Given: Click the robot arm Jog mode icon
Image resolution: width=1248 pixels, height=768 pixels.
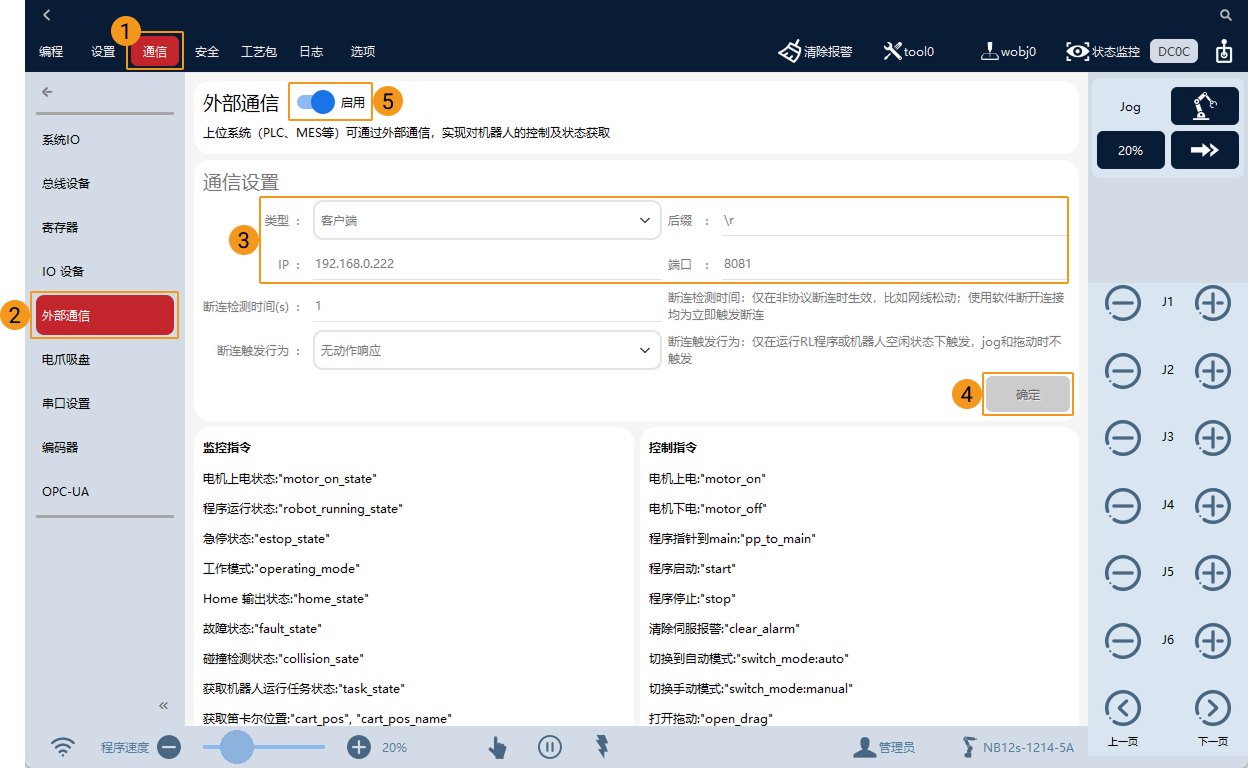Looking at the screenshot, I should 1205,106.
